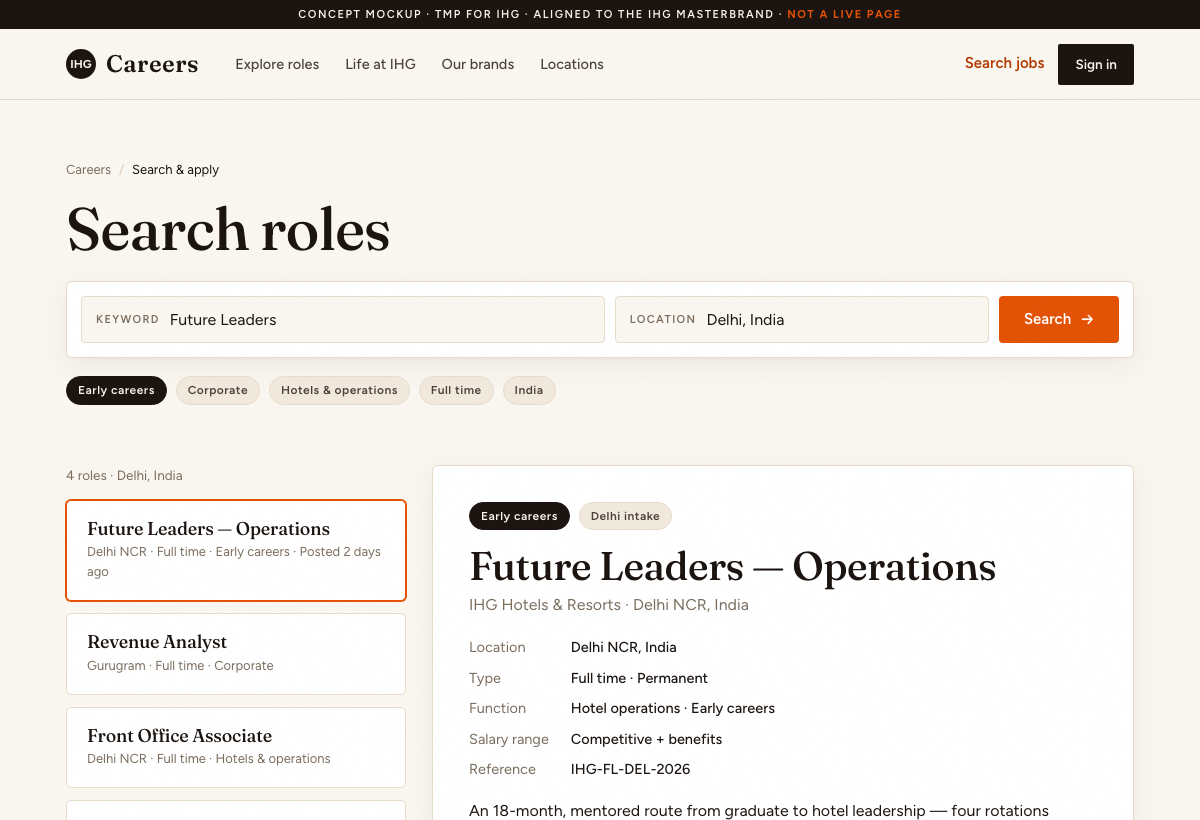
Task: Open the Explore roles menu
Action: (277, 64)
